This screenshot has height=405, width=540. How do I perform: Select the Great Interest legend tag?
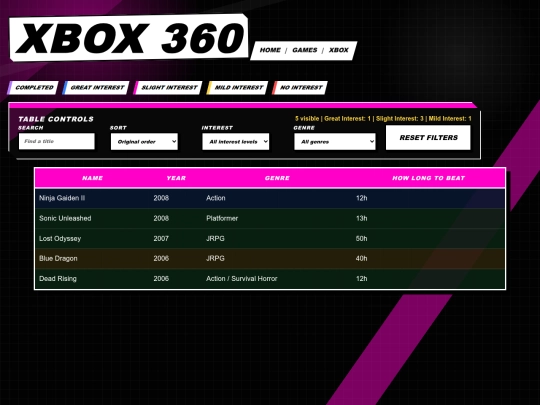(96, 87)
